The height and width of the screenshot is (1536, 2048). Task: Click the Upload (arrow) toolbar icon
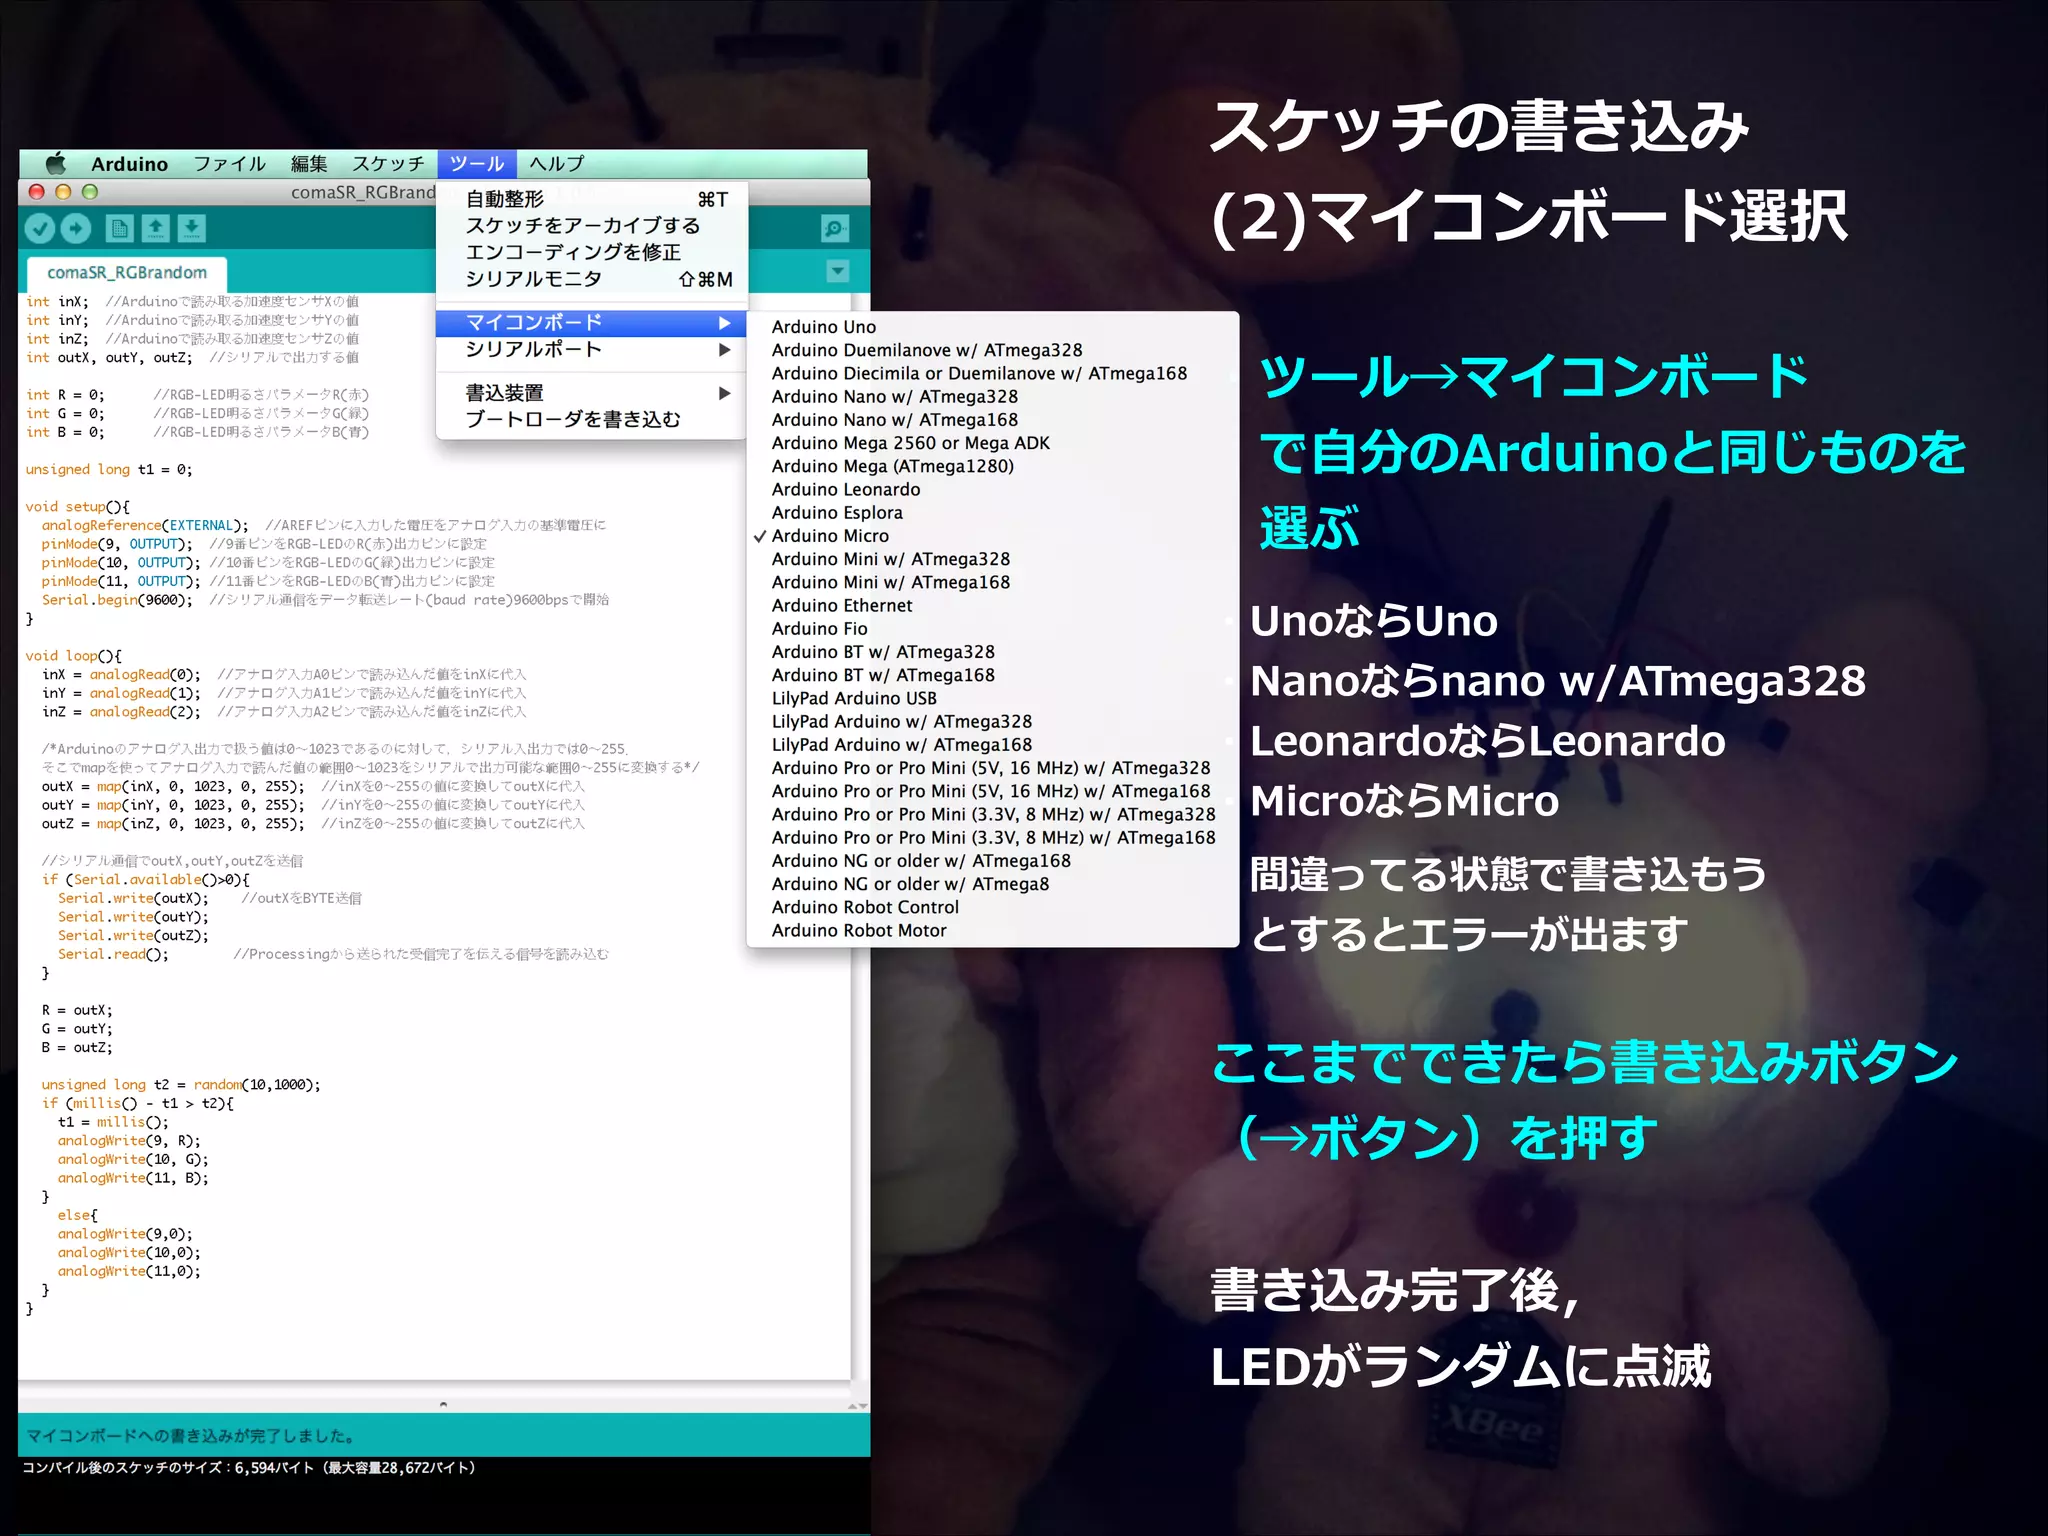76,229
